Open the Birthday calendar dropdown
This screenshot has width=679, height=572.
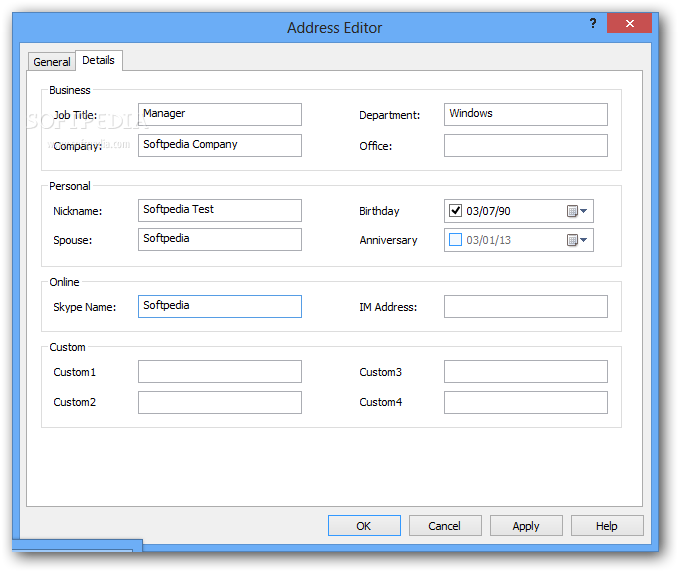click(577, 211)
